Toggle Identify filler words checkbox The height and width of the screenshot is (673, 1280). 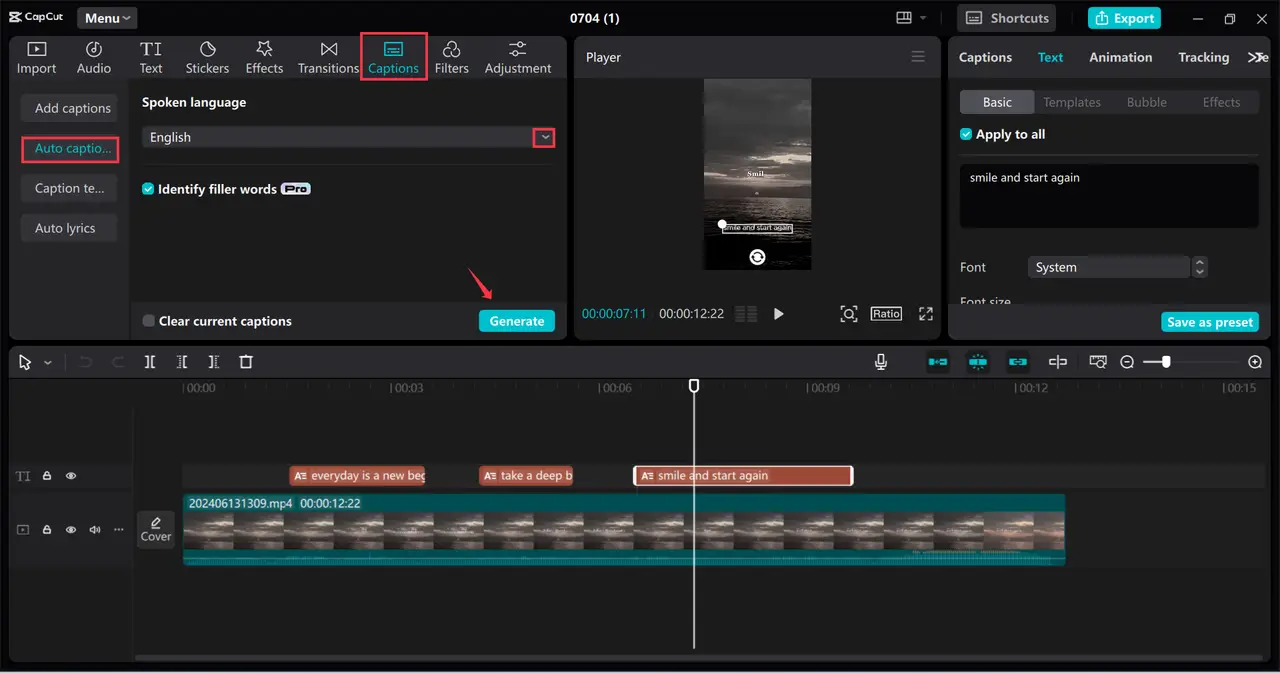pos(148,189)
